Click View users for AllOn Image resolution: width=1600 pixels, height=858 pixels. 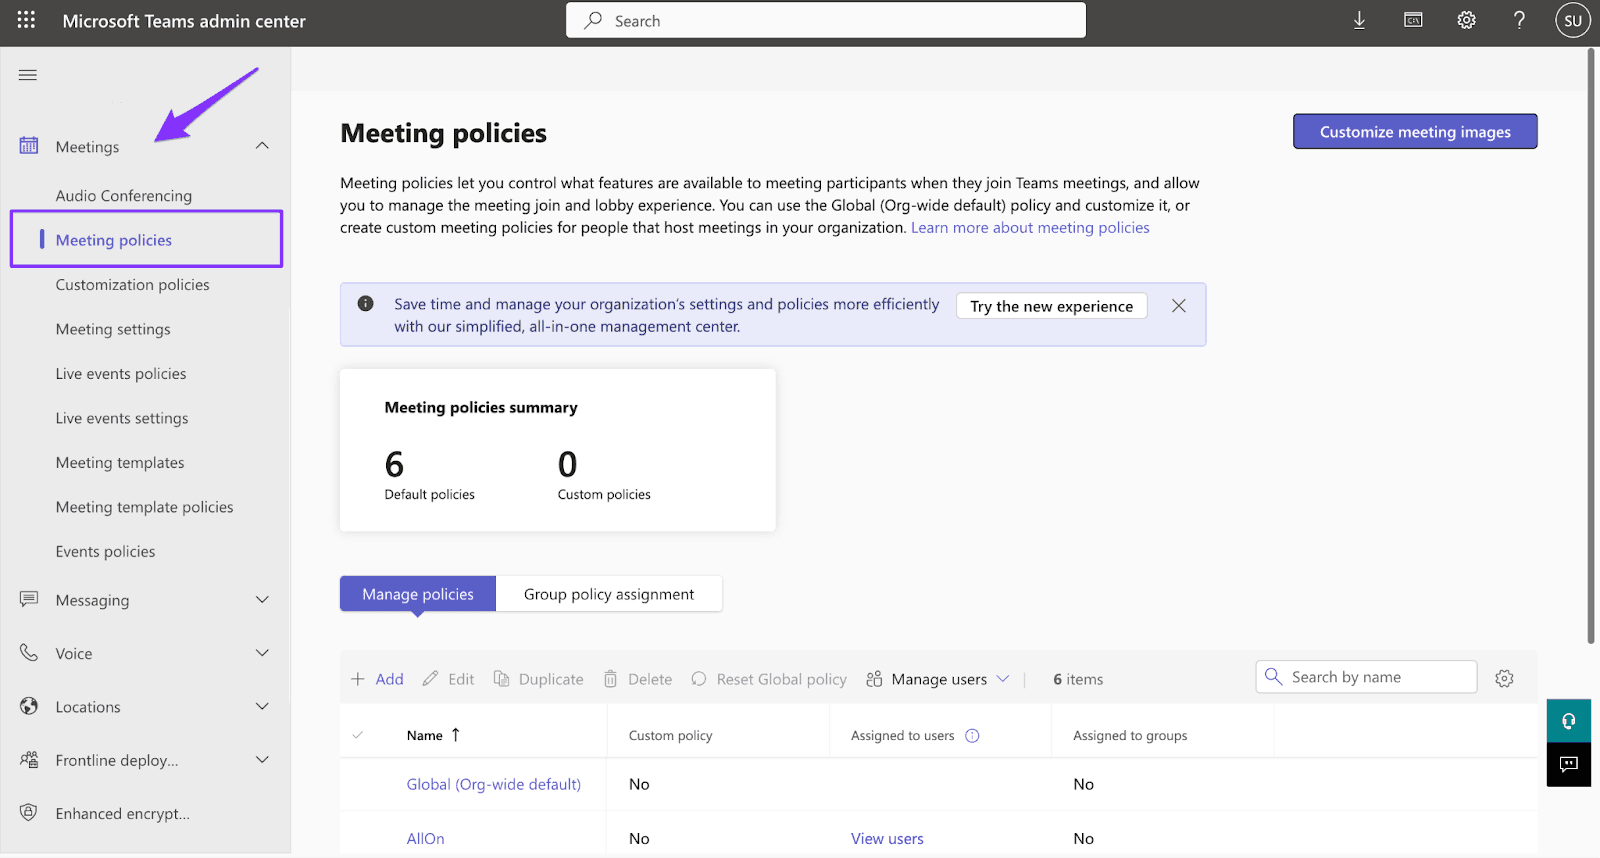887,839
